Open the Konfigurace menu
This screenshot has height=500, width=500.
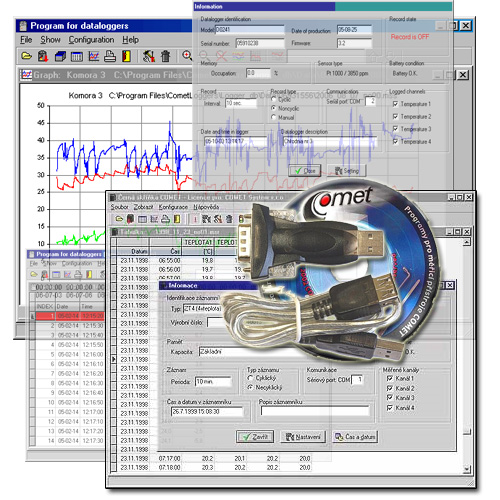tap(173, 207)
